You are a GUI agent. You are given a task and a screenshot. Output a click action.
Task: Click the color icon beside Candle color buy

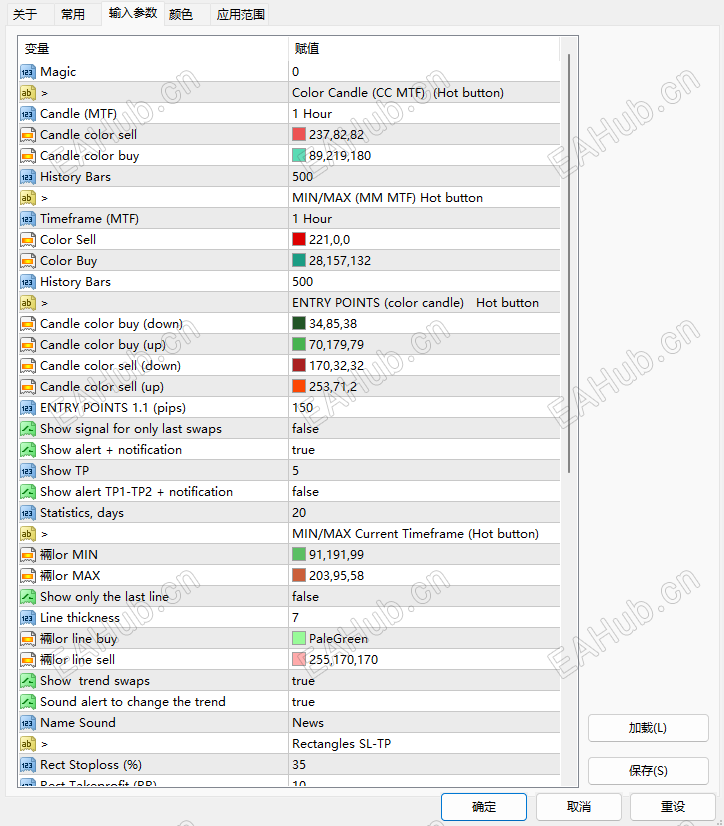pos(28,156)
